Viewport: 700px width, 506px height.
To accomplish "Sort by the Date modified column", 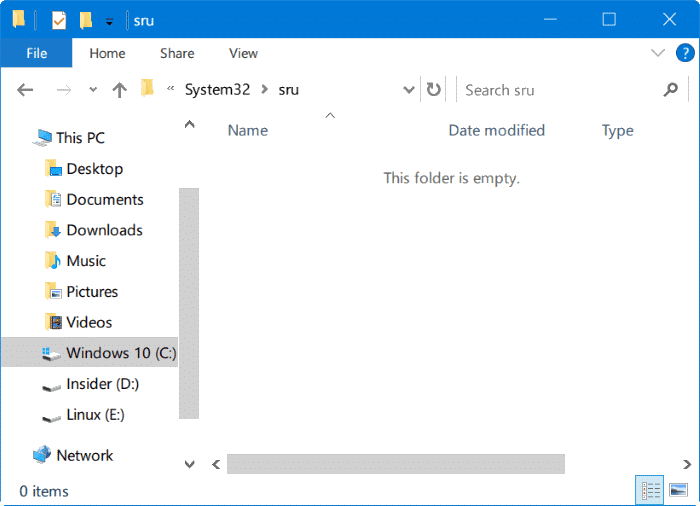I will point(496,130).
